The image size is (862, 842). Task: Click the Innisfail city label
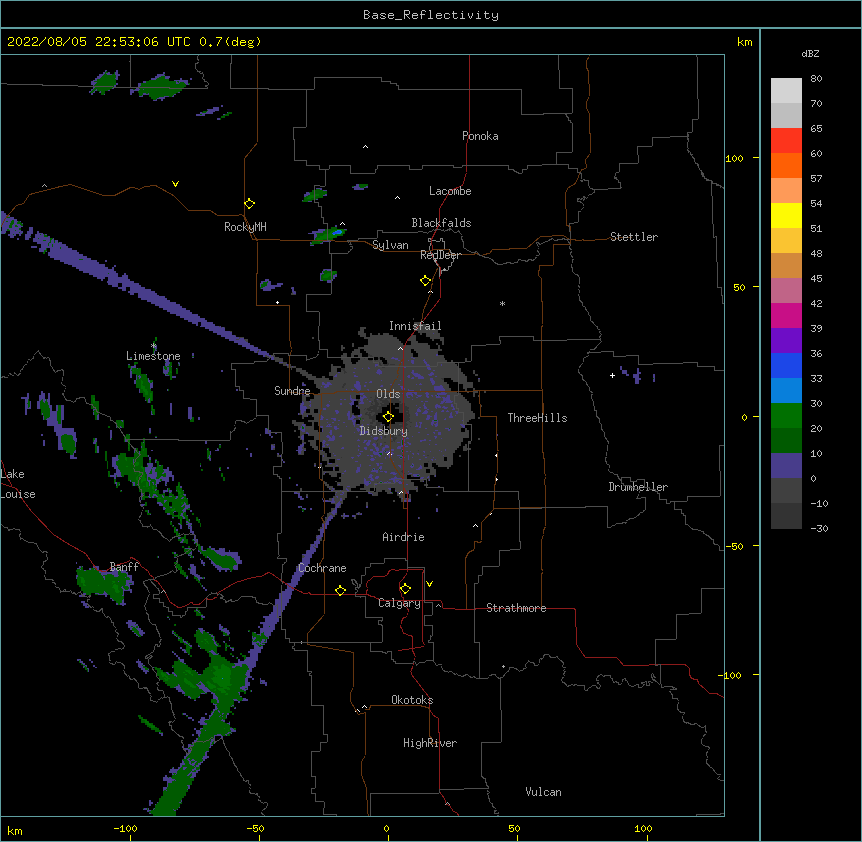tap(415, 326)
